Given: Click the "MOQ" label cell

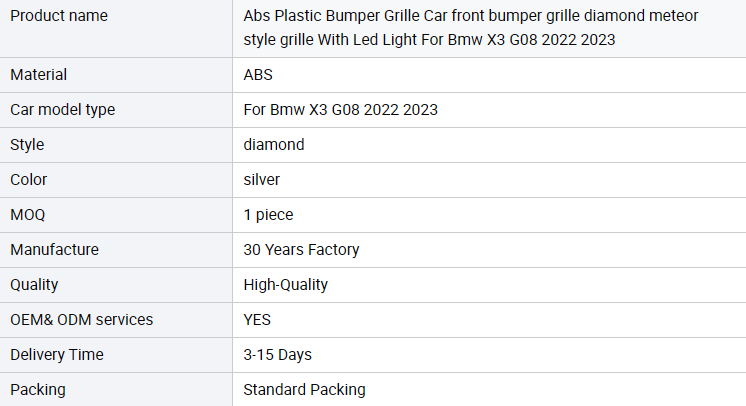Looking at the screenshot, I should click(x=28, y=215).
